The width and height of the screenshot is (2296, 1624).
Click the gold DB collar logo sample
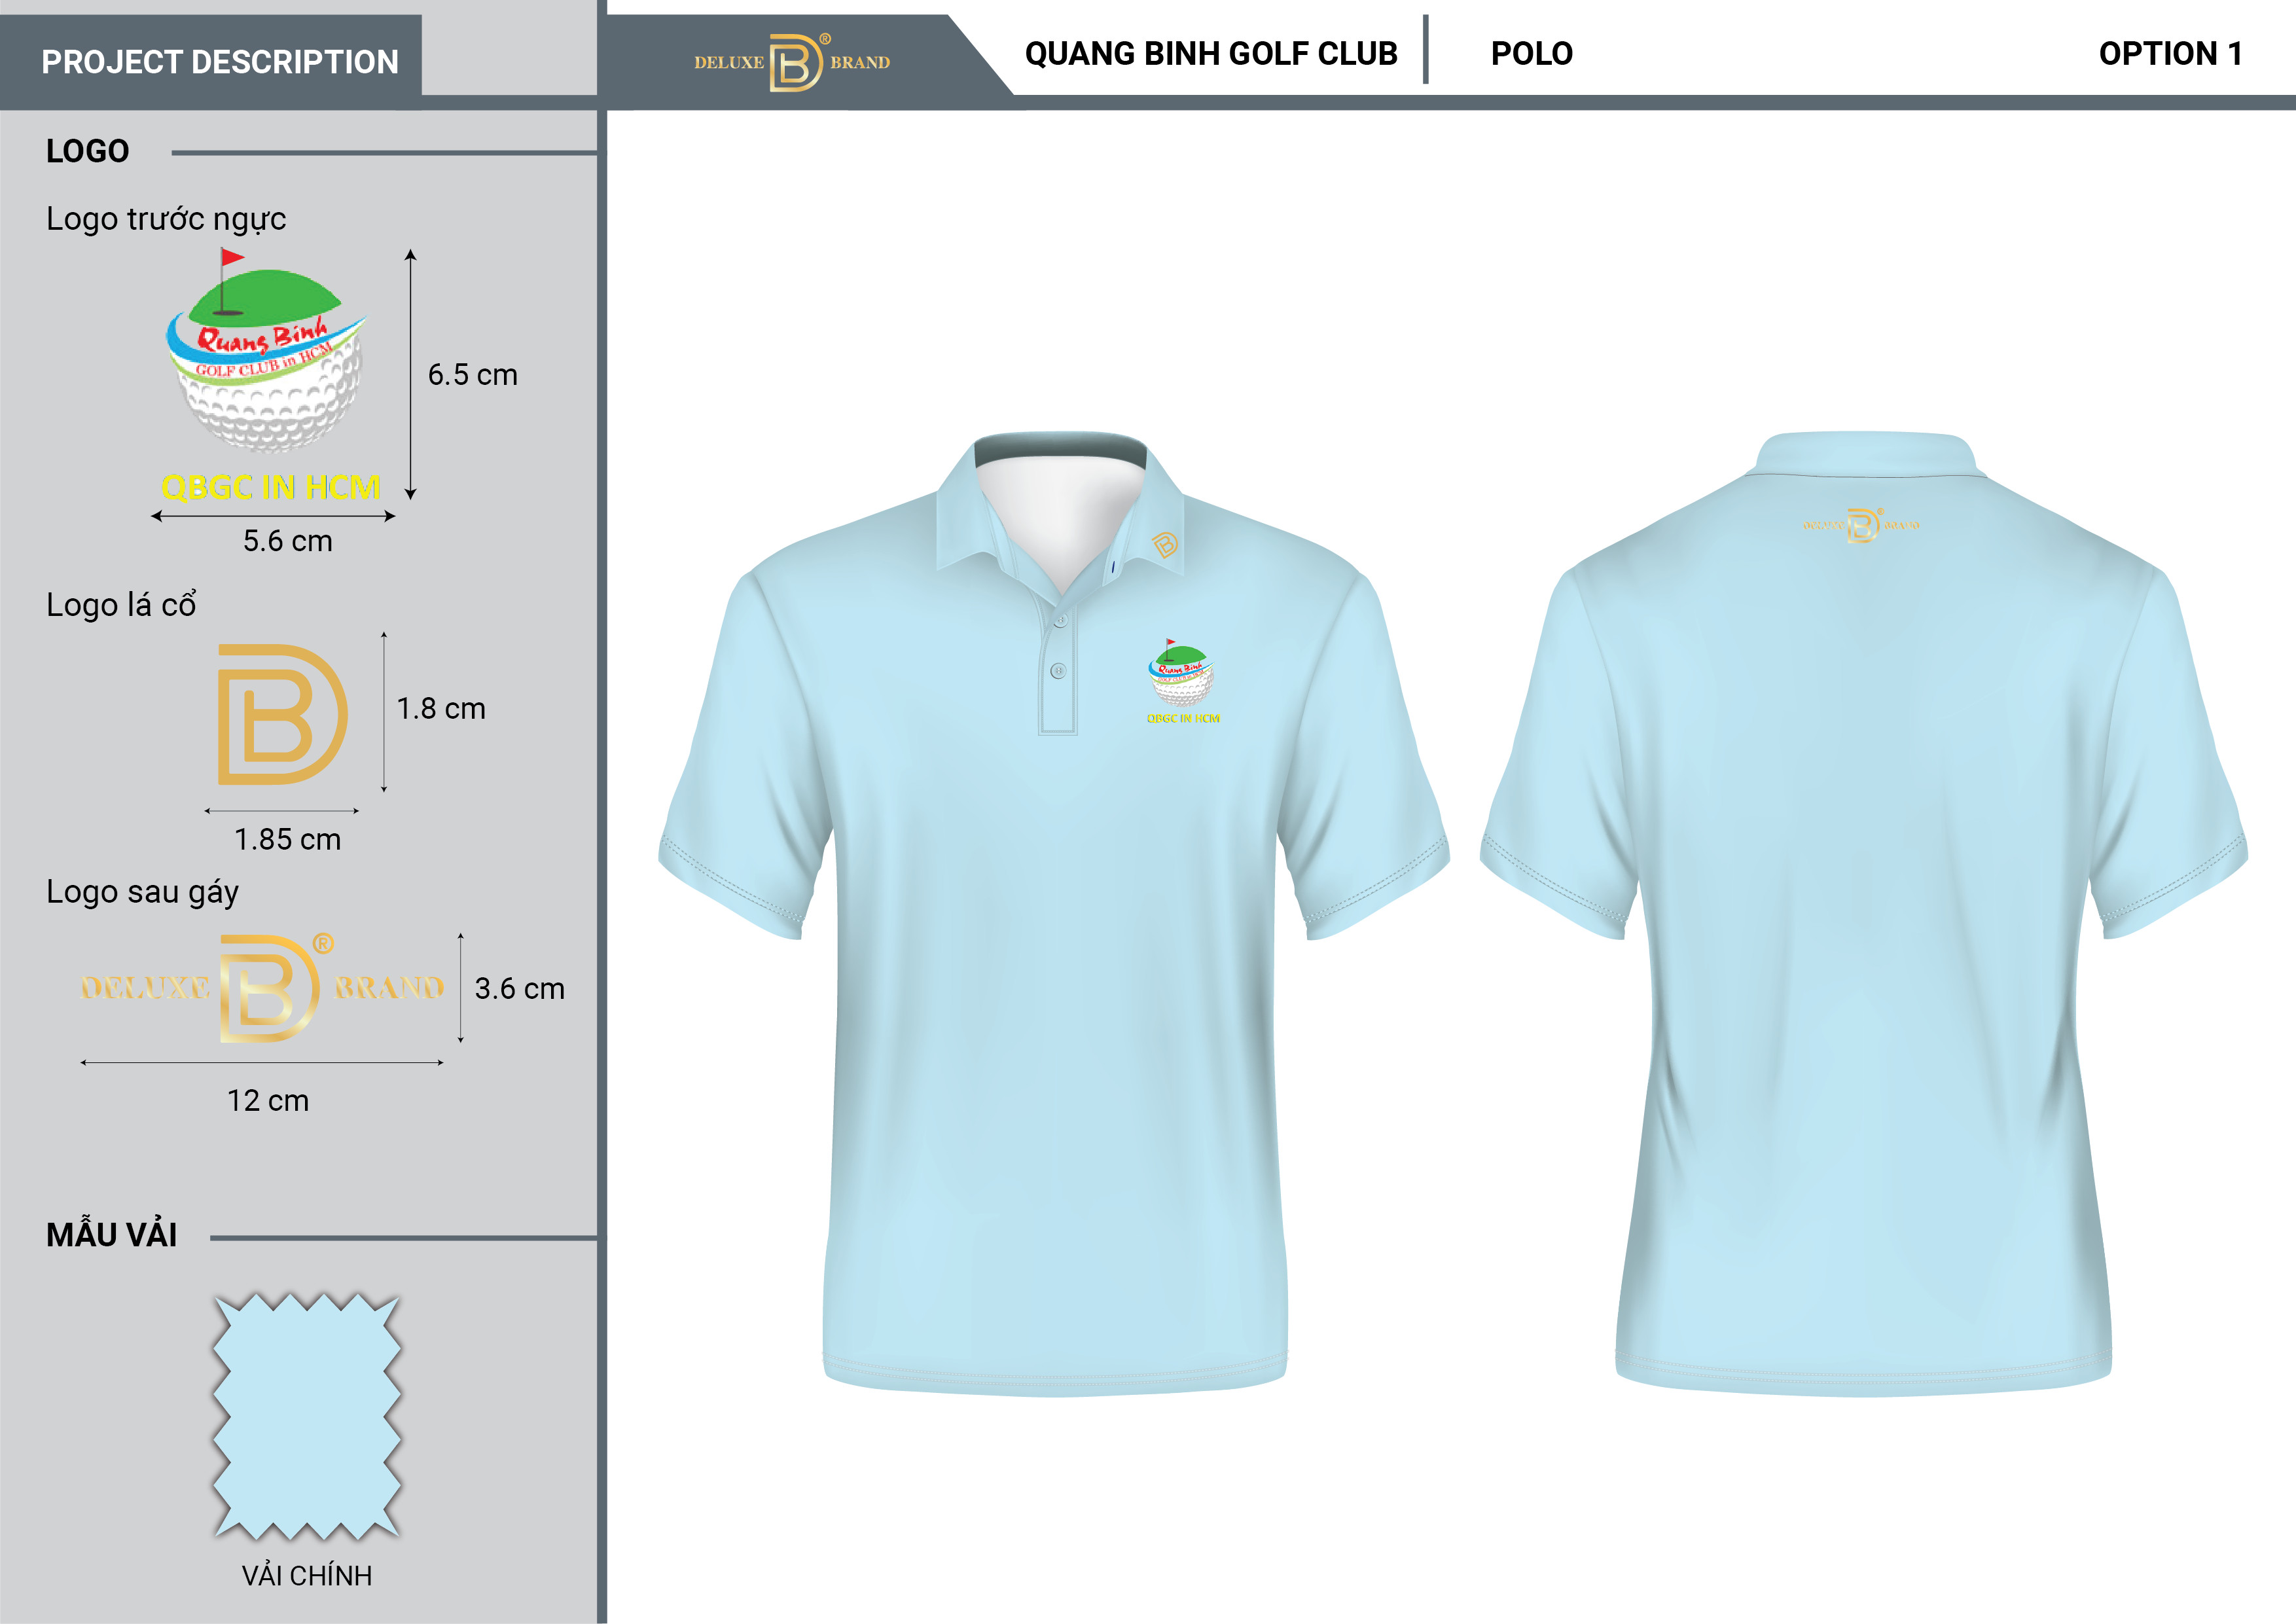(283, 714)
